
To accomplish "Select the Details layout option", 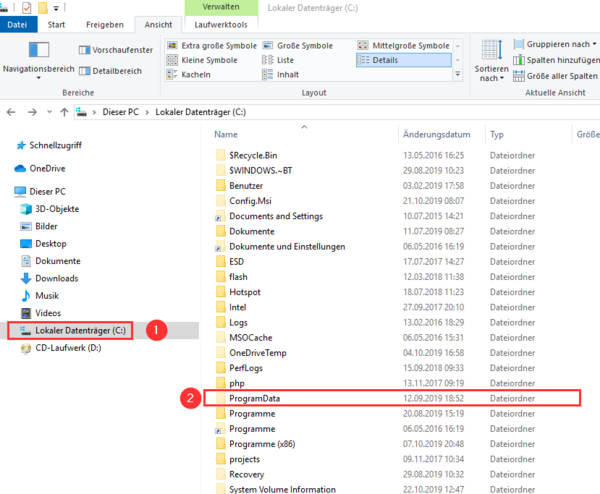I will [x=403, y=60].
